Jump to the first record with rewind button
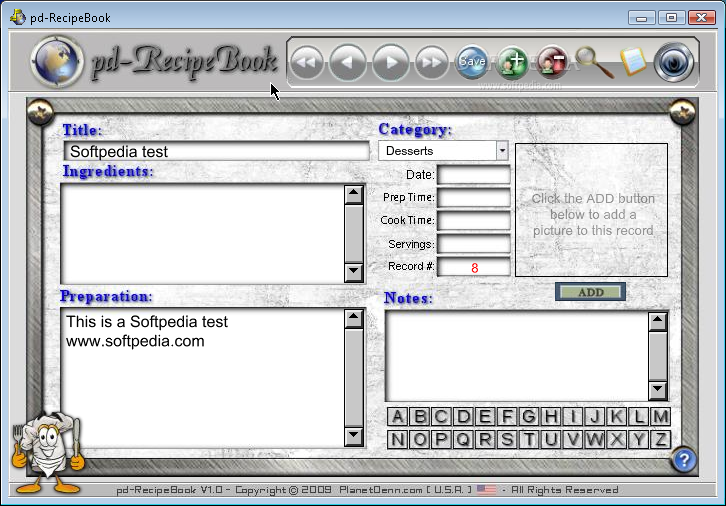Viewport: 726px width, 506px height. pyautogui.click(x=307, y=62)
